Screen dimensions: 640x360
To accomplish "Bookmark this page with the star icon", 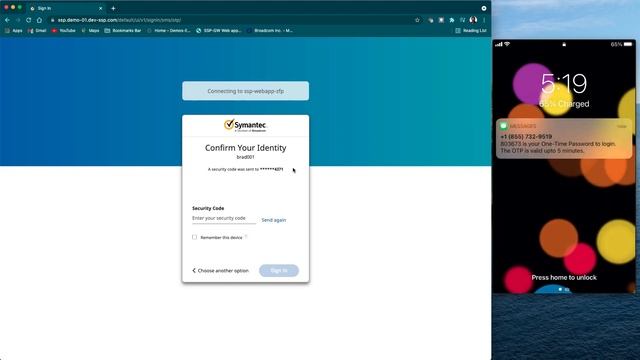I will [x=417, y=20].
